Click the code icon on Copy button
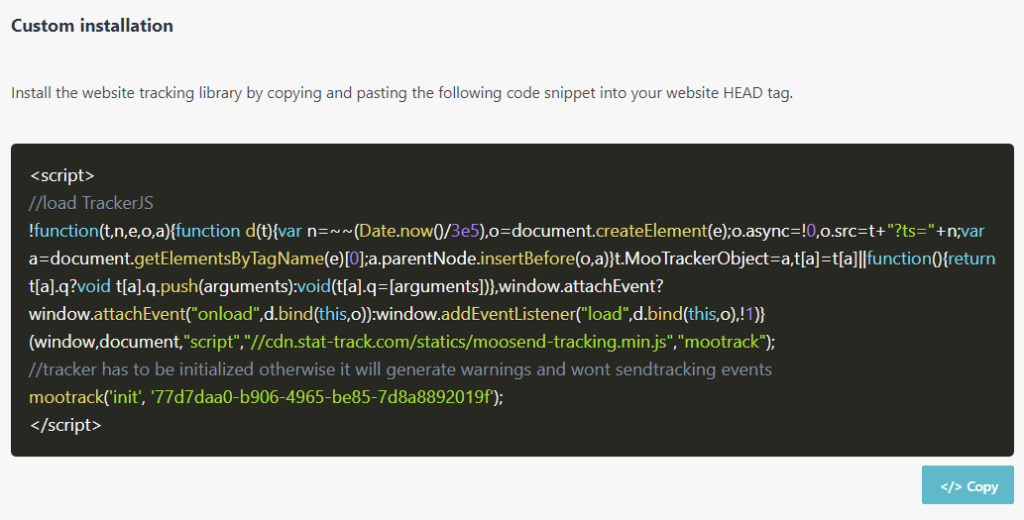 (951, 487)
